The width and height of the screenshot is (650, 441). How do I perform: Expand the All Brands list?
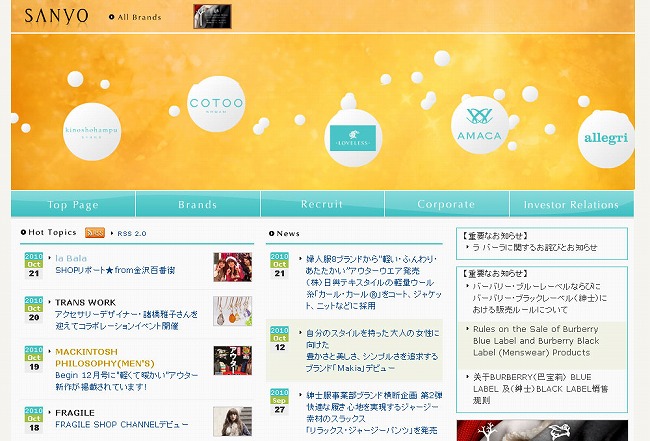[139, 17]
